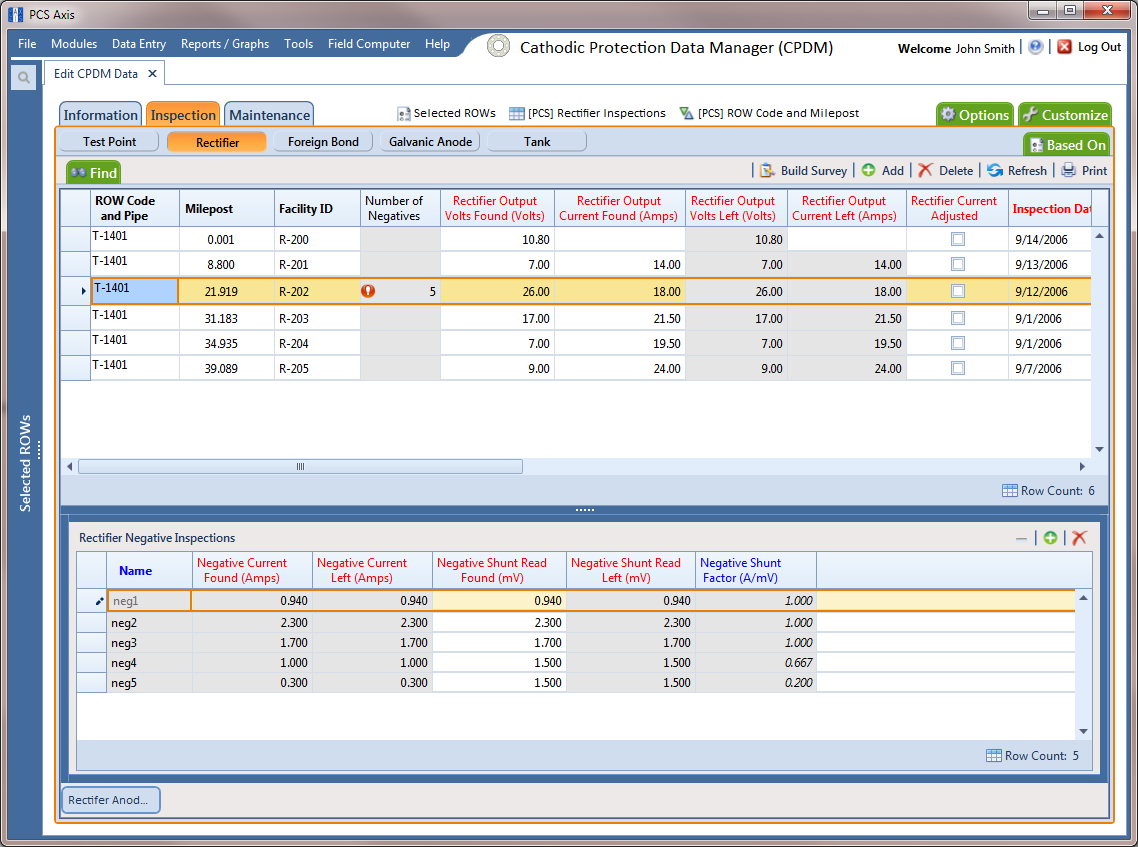
Task: Click the green Find button
Action: pos(94,173)
